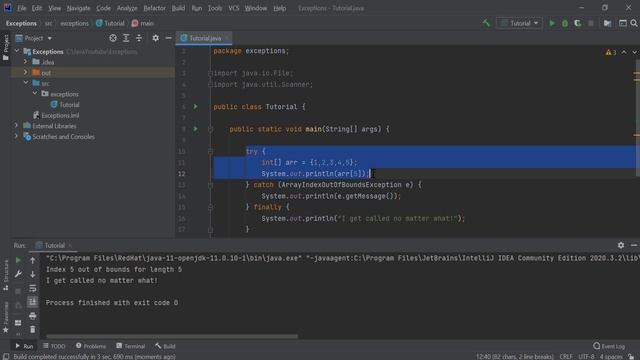Image resolution: width=640 pixels, height=360 pixels.
Task: Open the Build menu
Action: (x=178, y=8)
